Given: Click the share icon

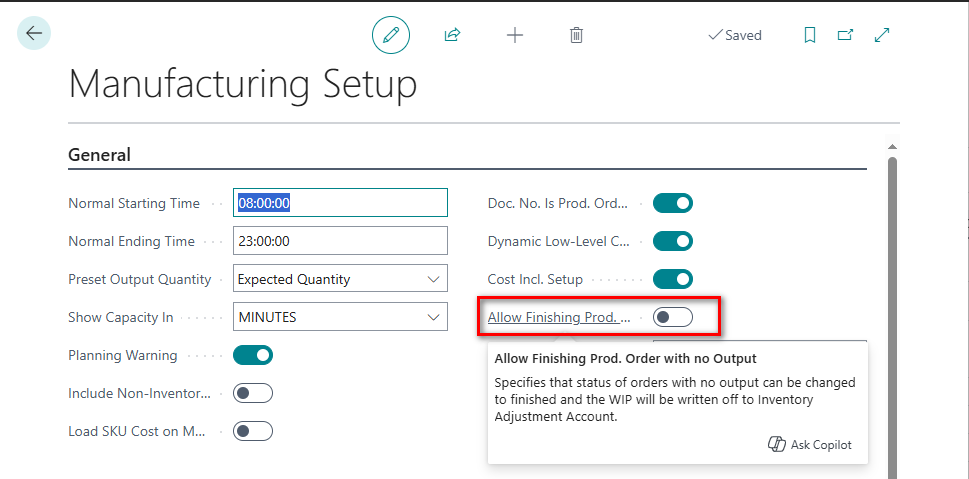Looking at the screenshot, I should pyautogui.click(x=452, y=35).
